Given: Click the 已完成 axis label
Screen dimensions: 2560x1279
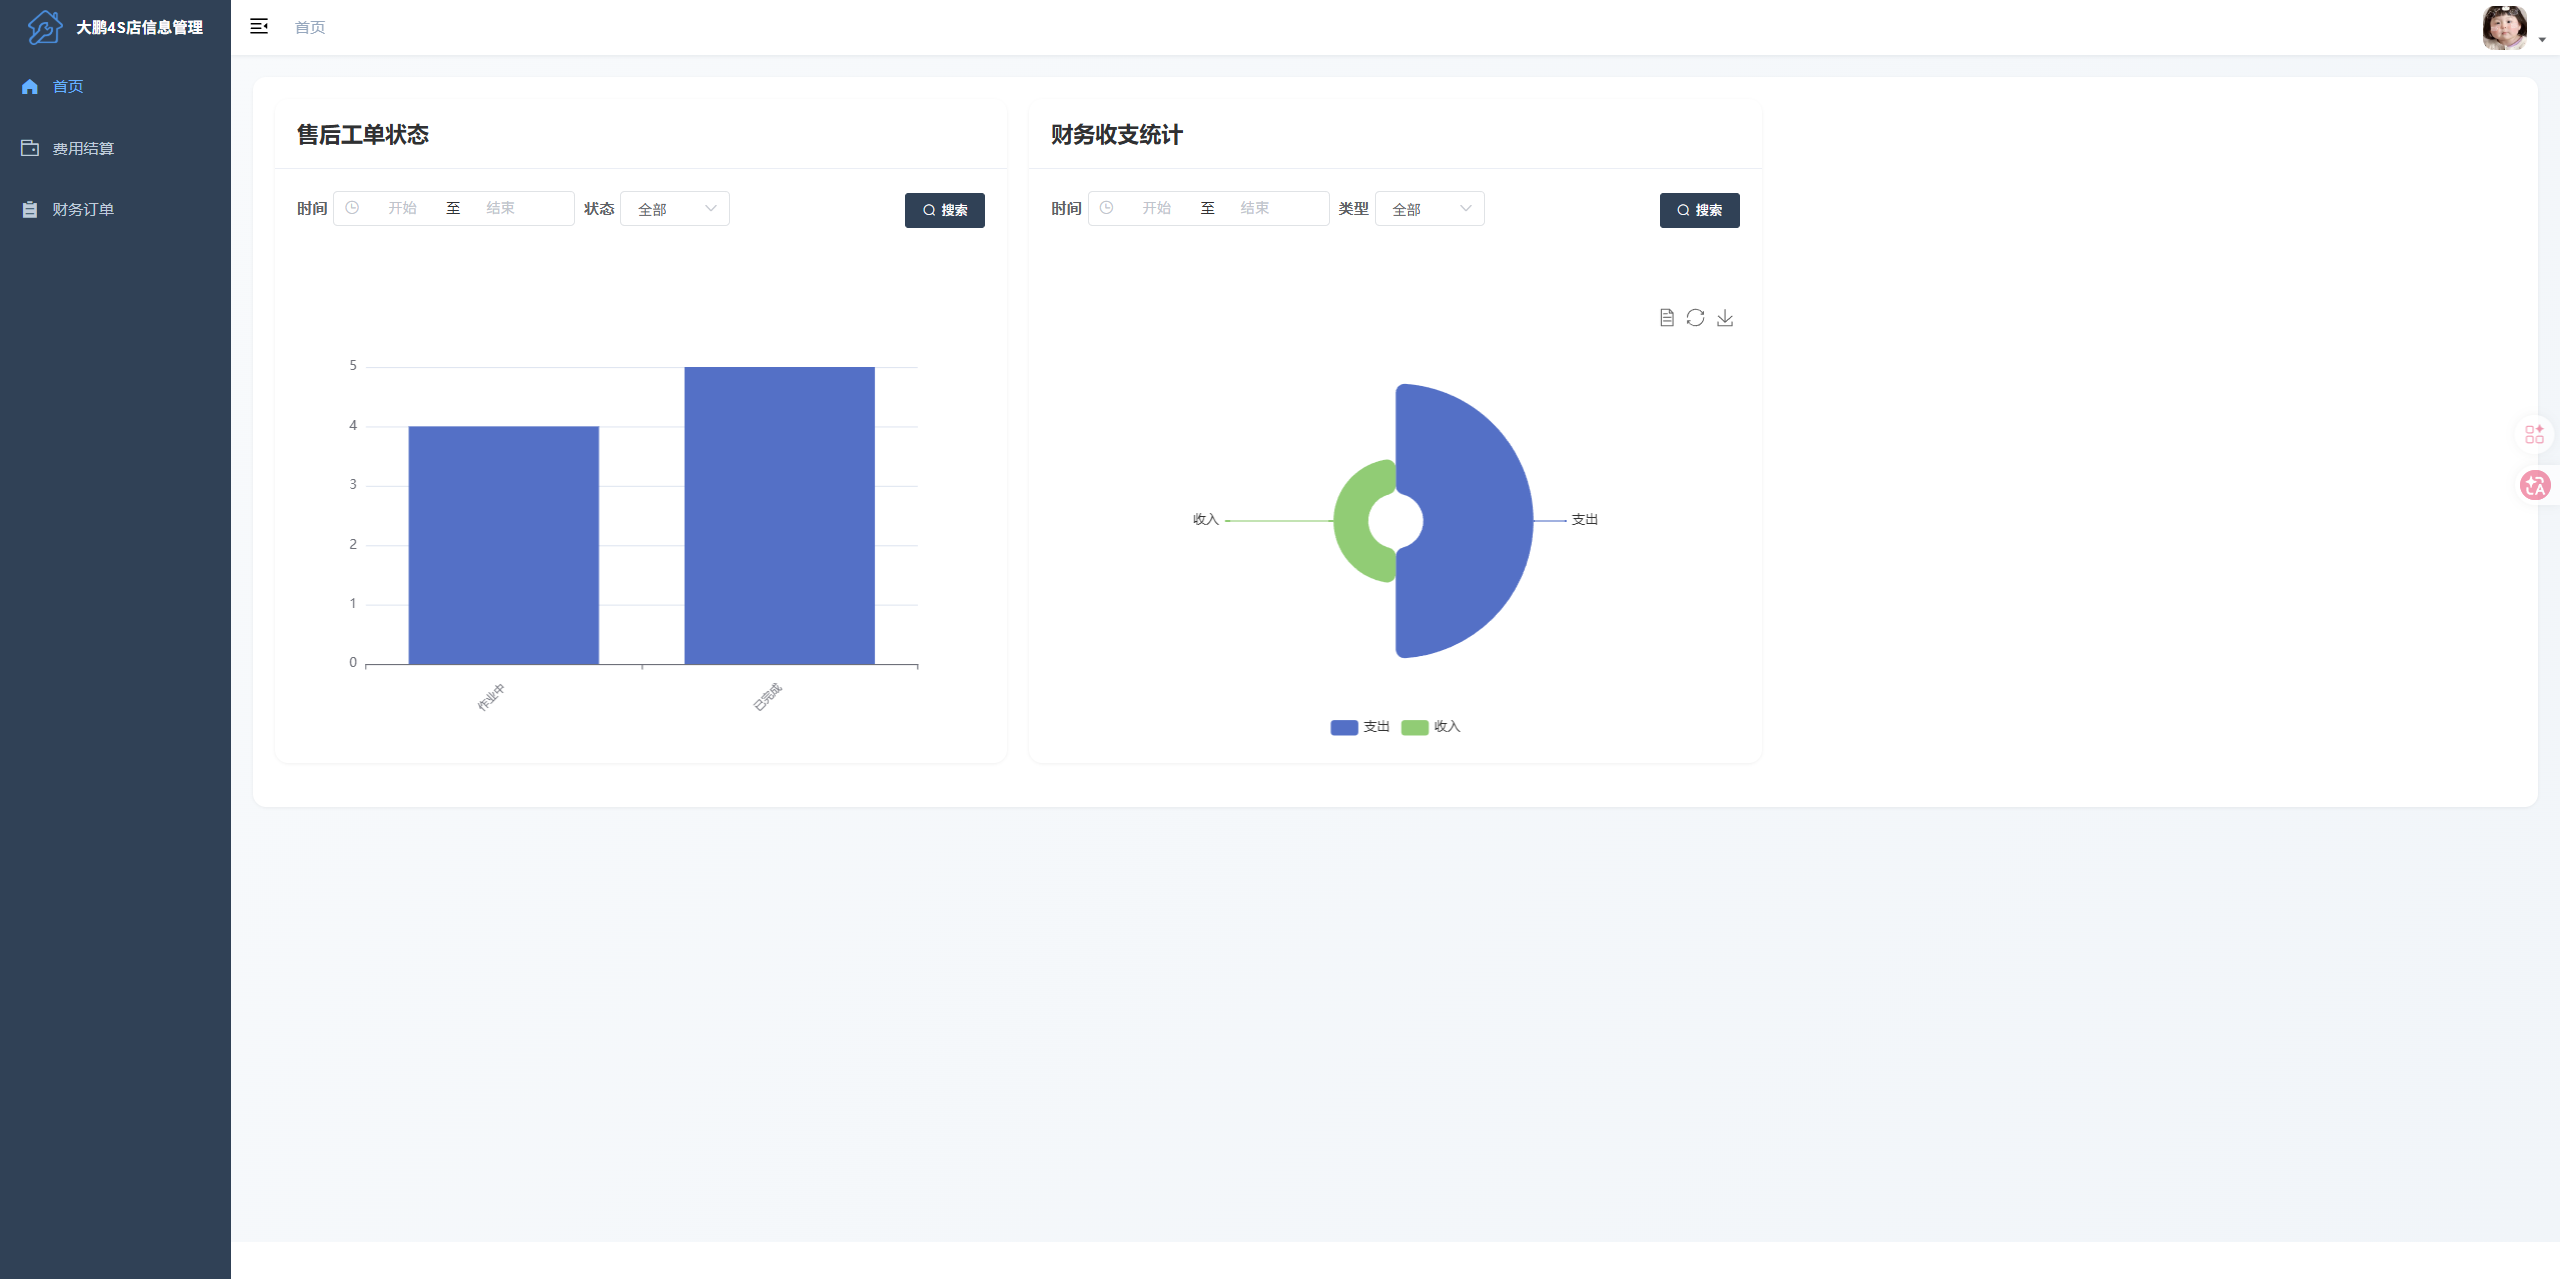Looking at the screenshot, I should [767, 697].
